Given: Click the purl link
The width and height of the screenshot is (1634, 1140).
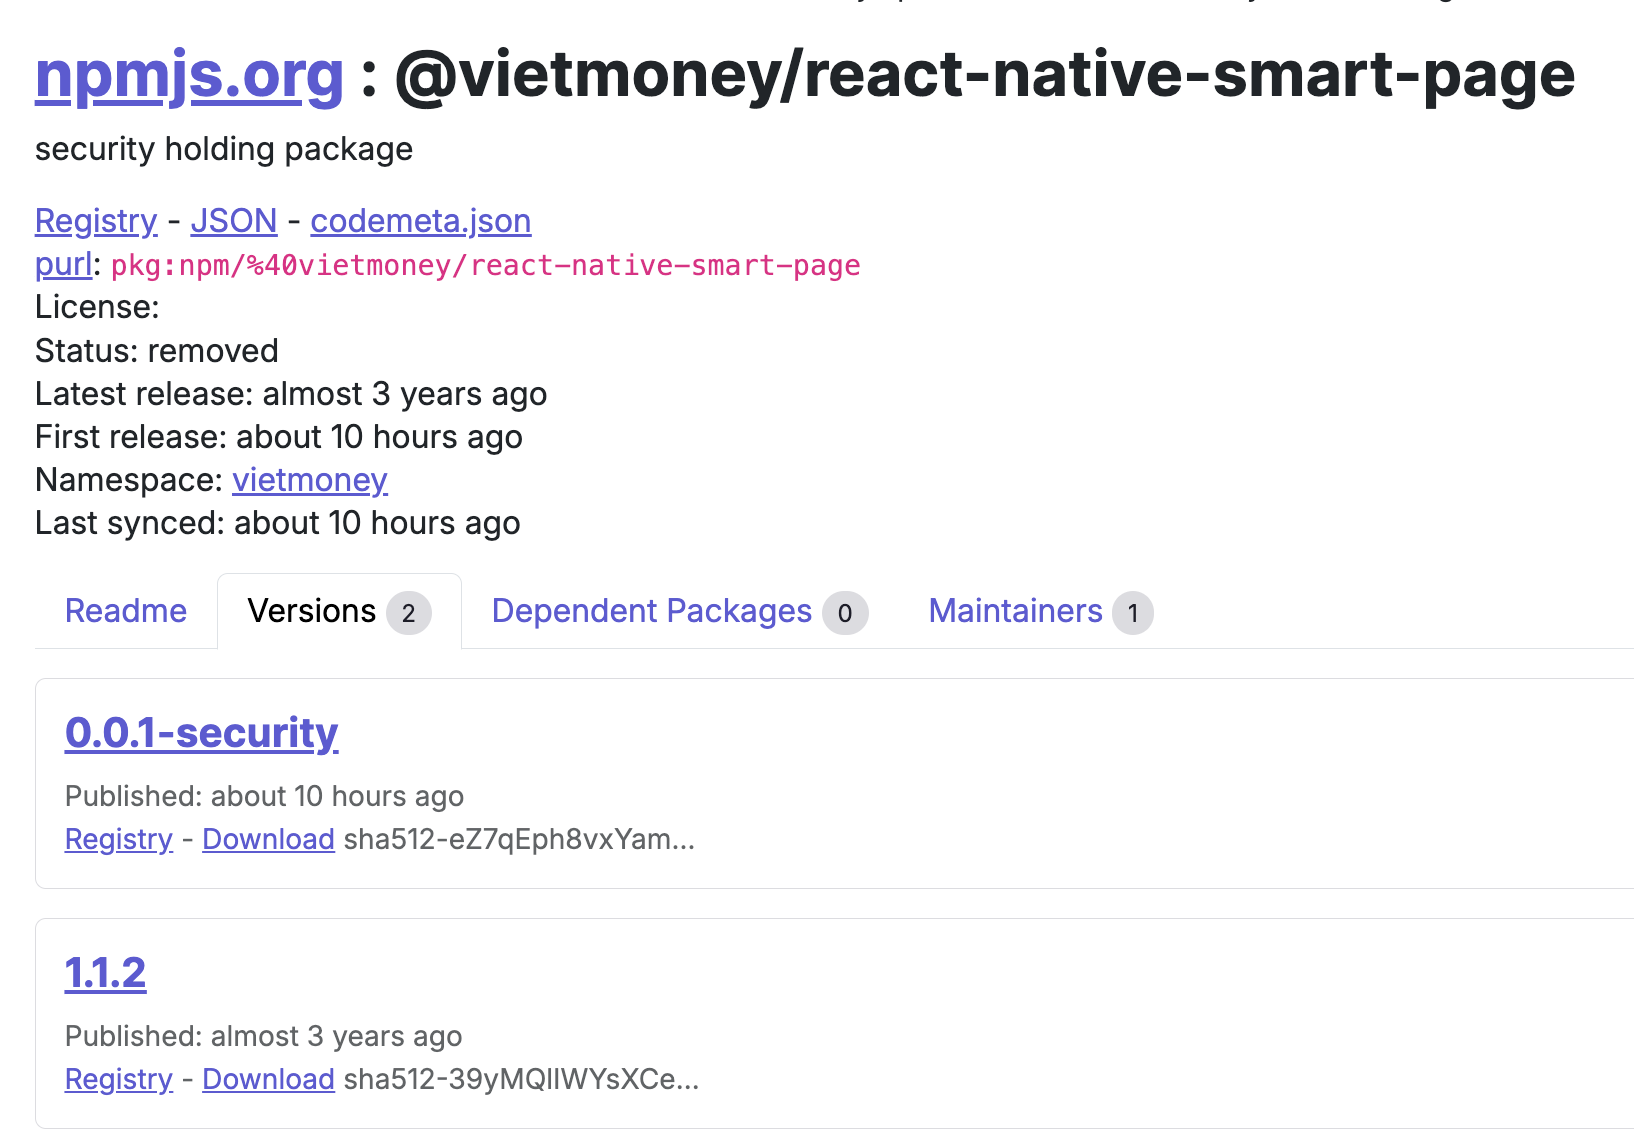Looking at the screenshot, I should click(64, 265).
